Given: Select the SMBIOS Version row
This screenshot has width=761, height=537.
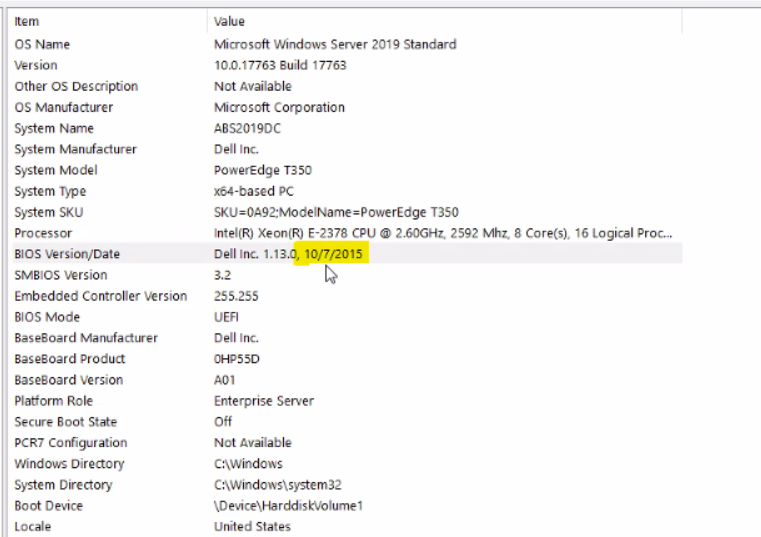Looking at the screenshot, I should [x=60, y=275].
